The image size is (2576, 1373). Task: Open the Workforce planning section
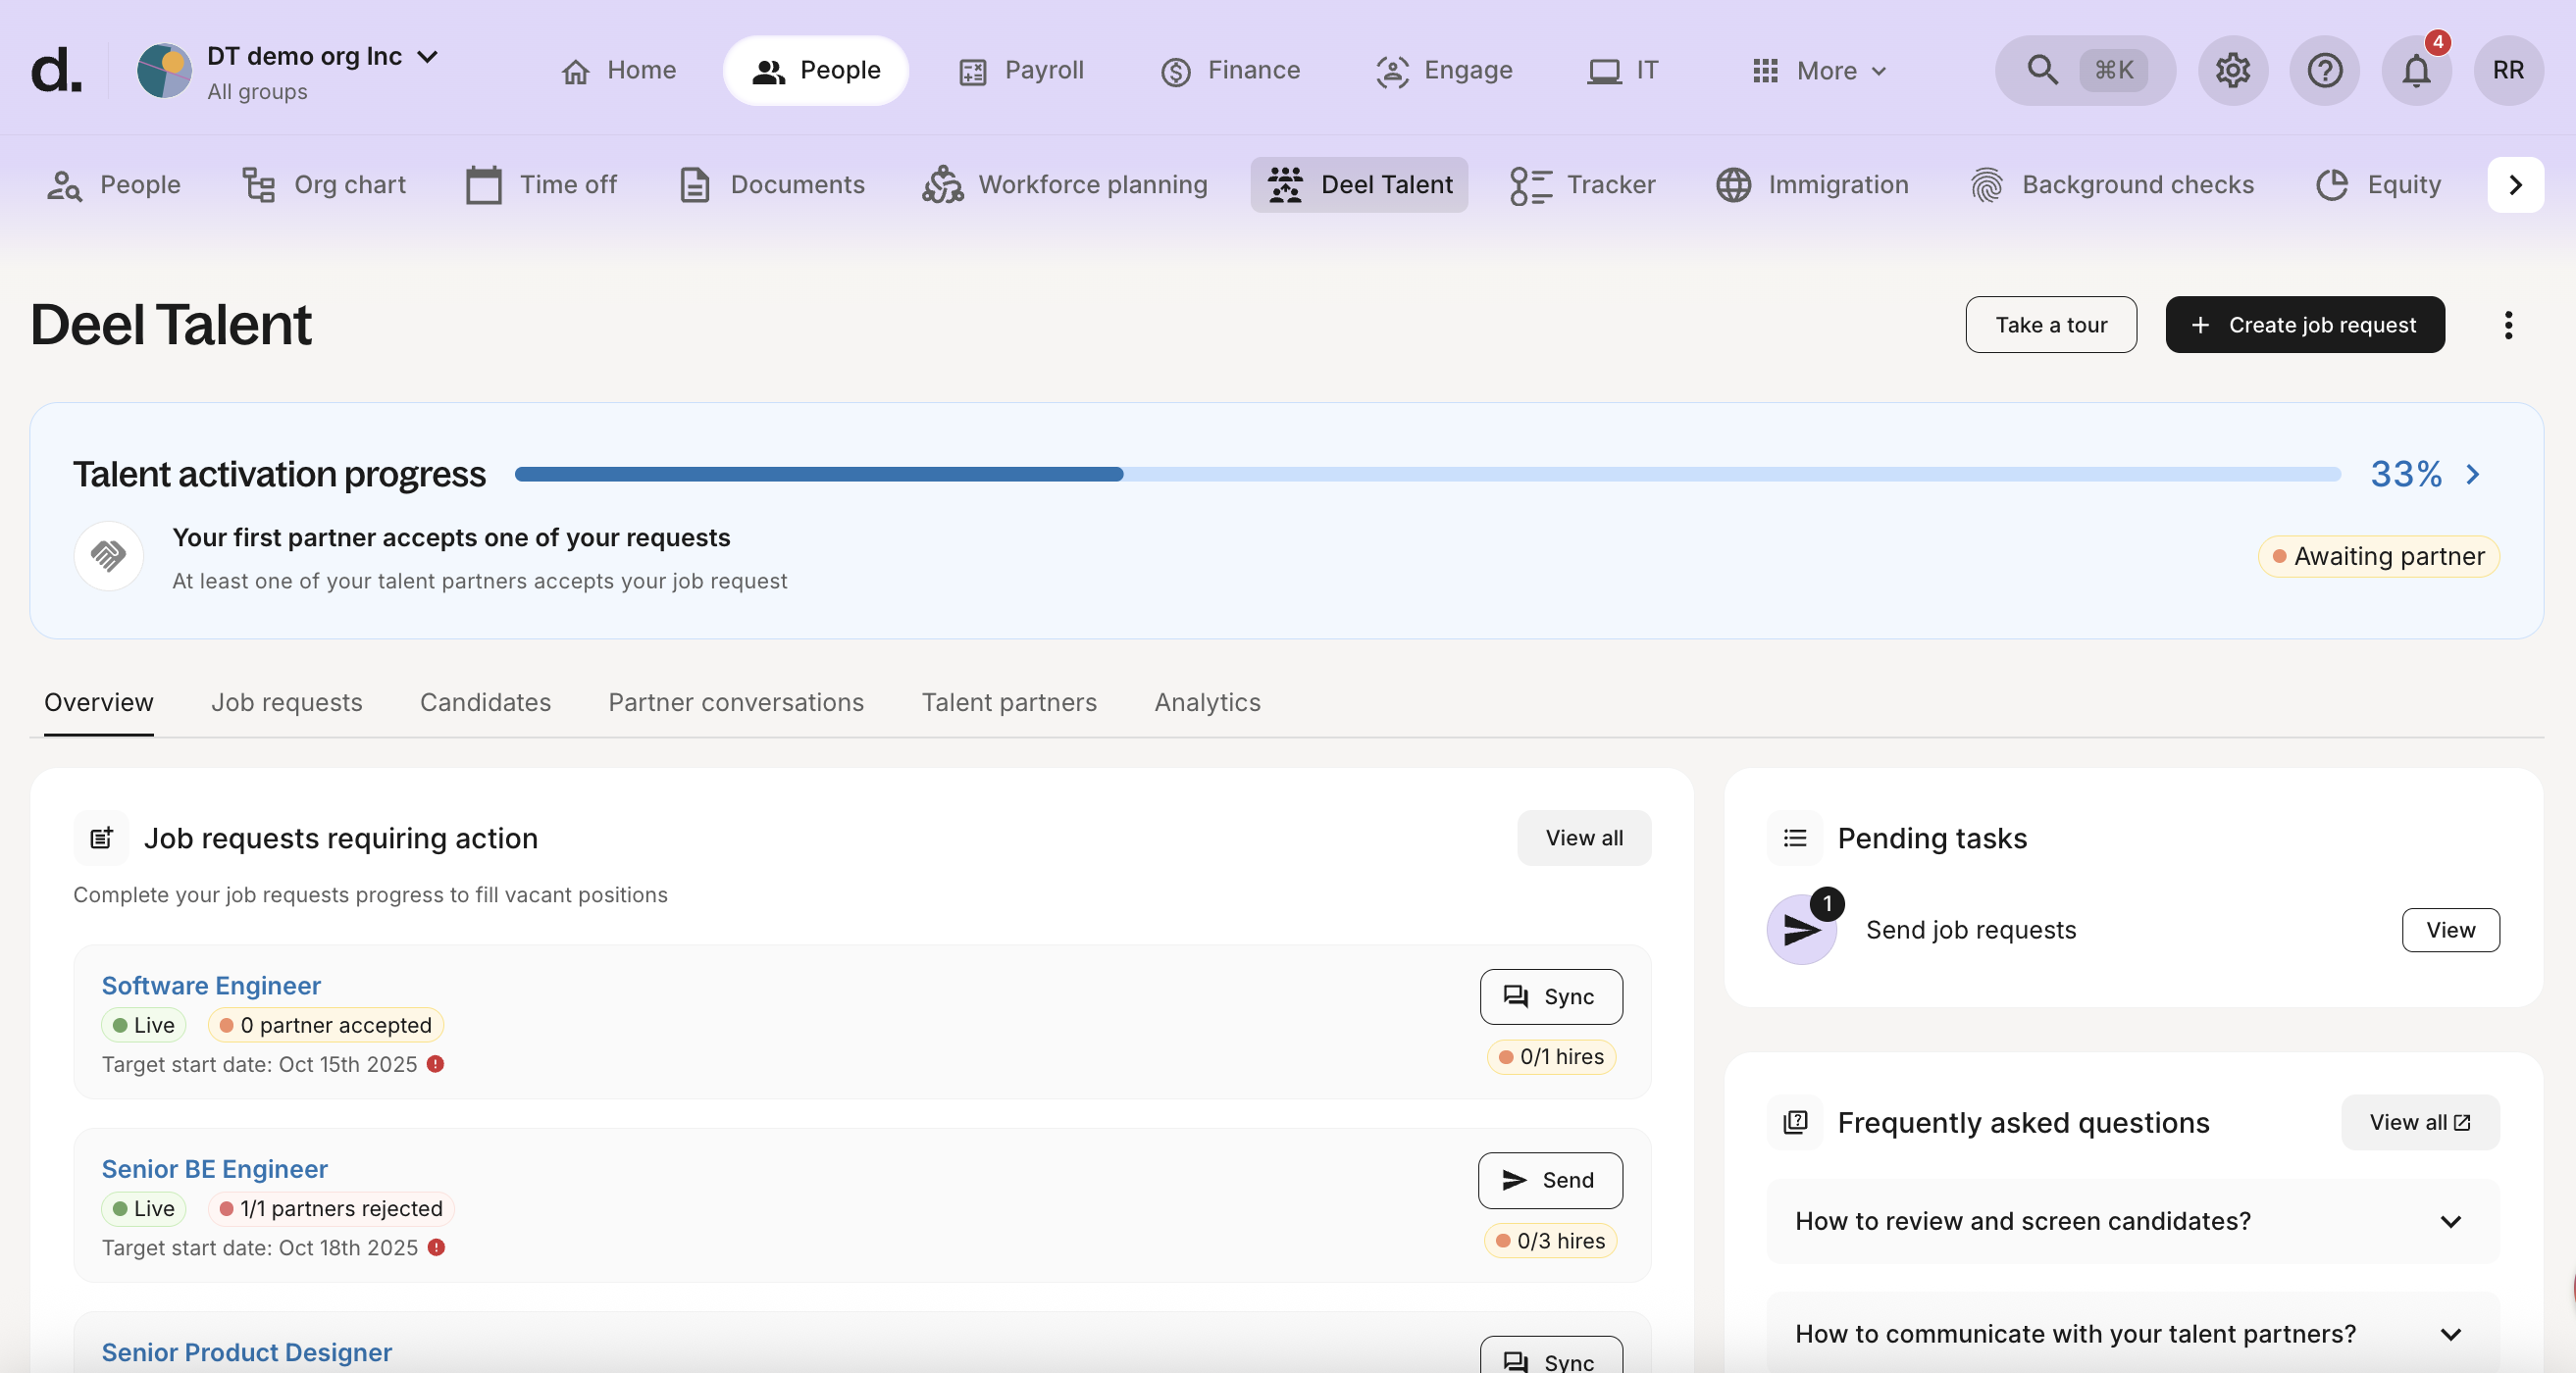pos(1066,184)
